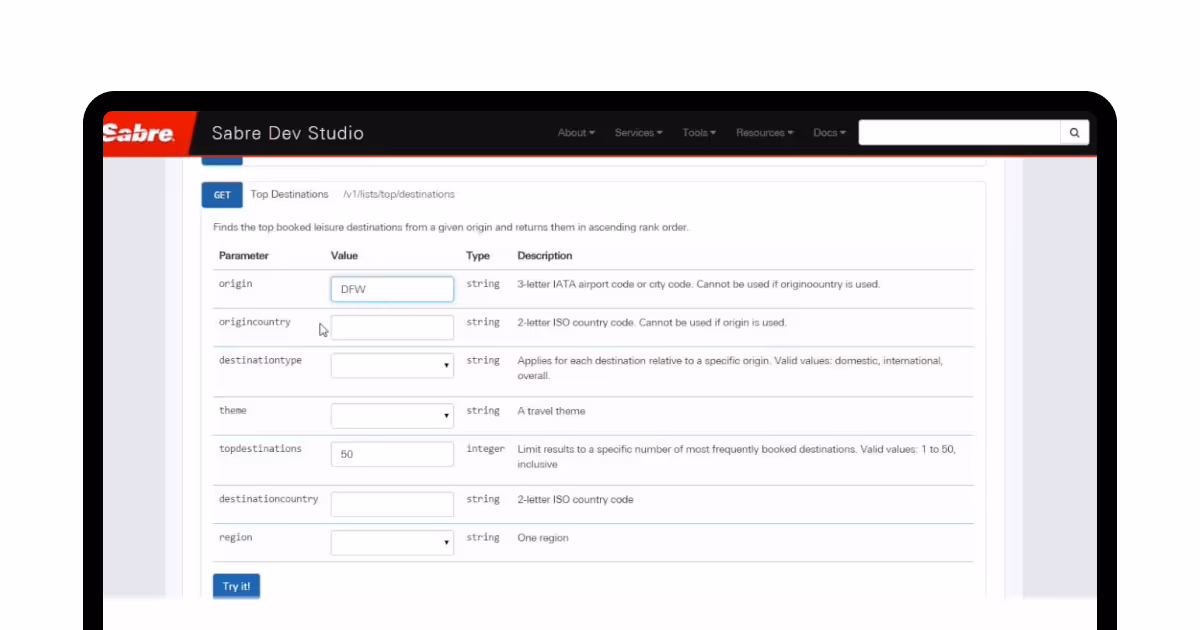1200x630 pixels.
Task: Click the '2-letter ISO country code' destinationcountry description
Action: [x=575, y=499]
